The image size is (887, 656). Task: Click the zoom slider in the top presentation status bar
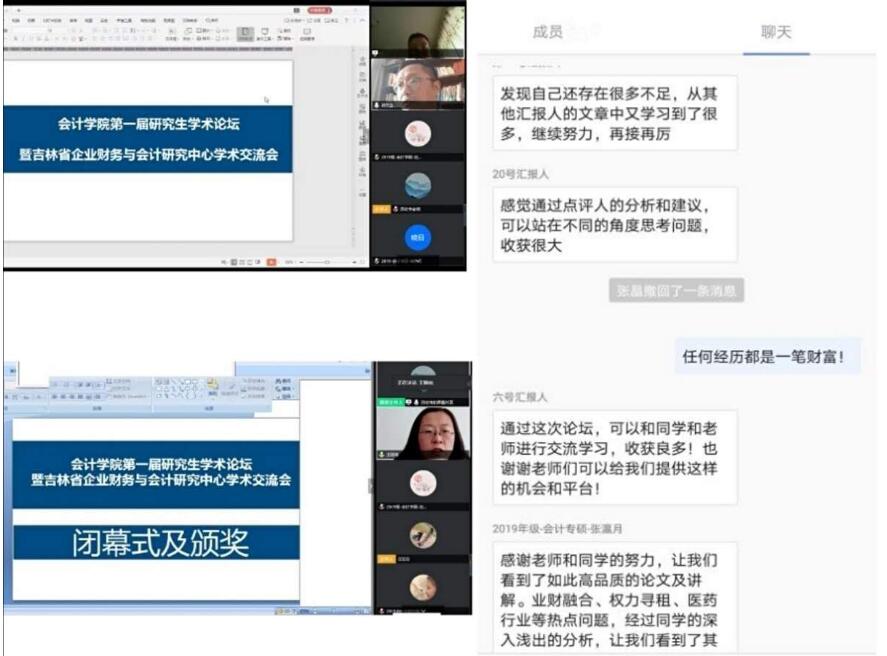318,261
